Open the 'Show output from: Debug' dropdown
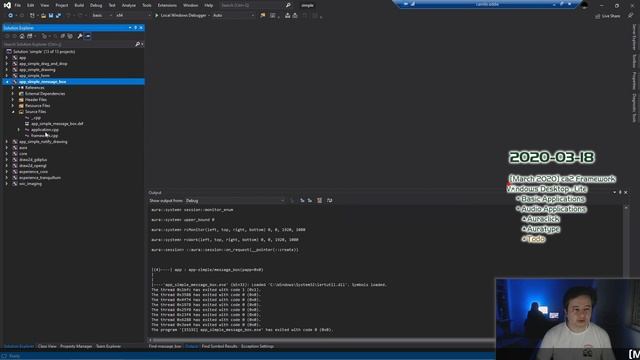The height and width of the screenshot is (360, 640). pos(235,200)
